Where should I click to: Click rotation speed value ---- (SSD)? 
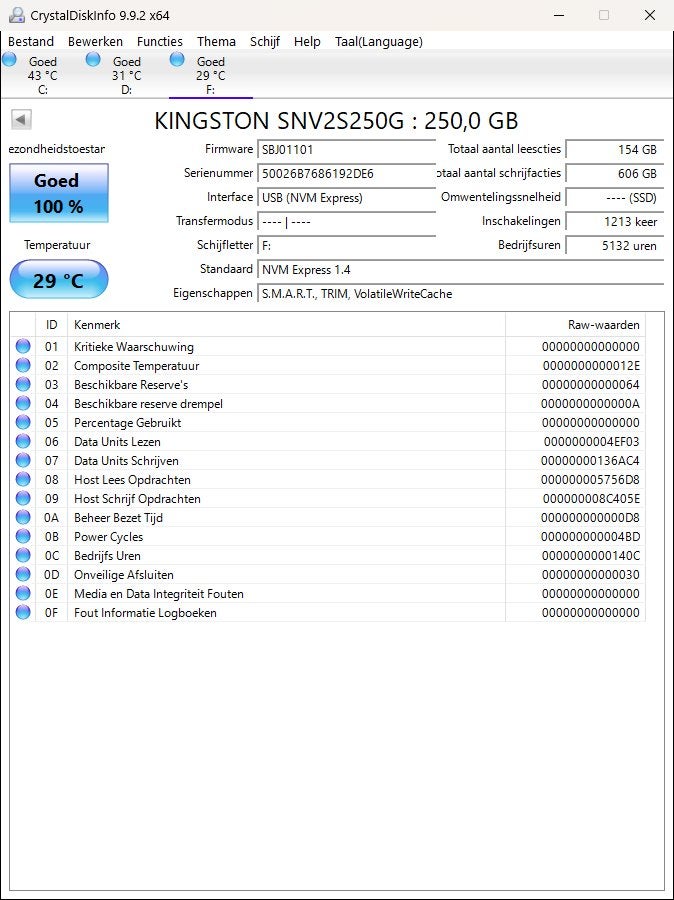614,197
